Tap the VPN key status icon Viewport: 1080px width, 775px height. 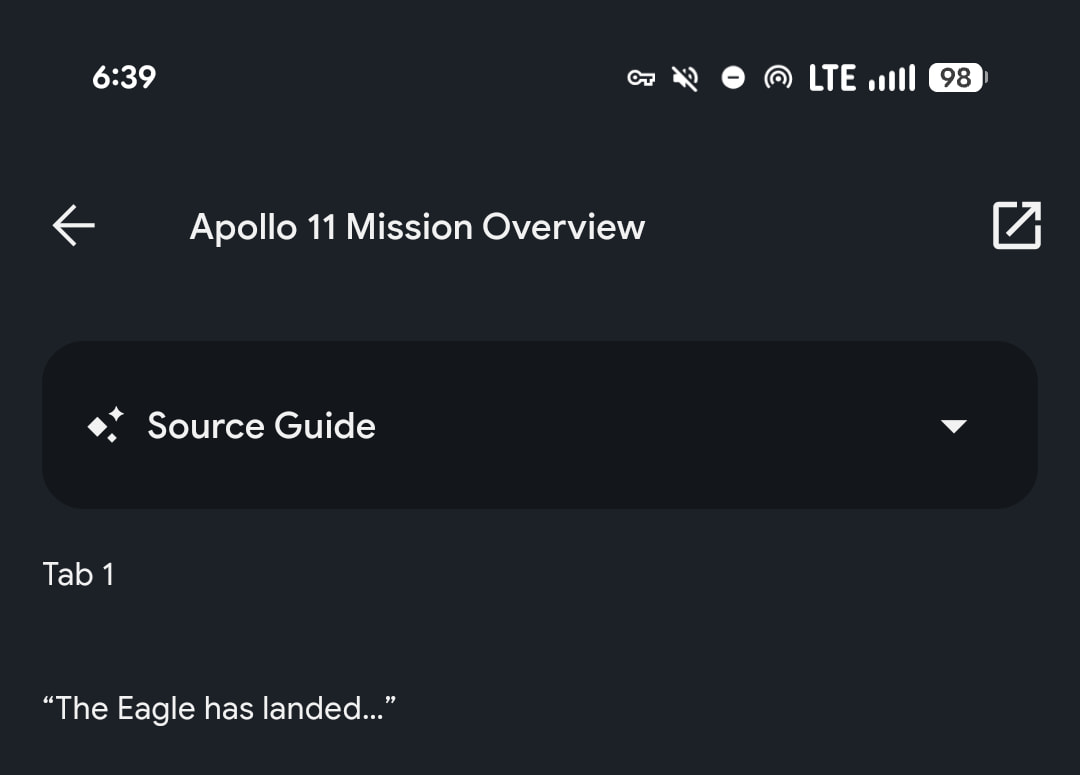(x=641, y=78)
